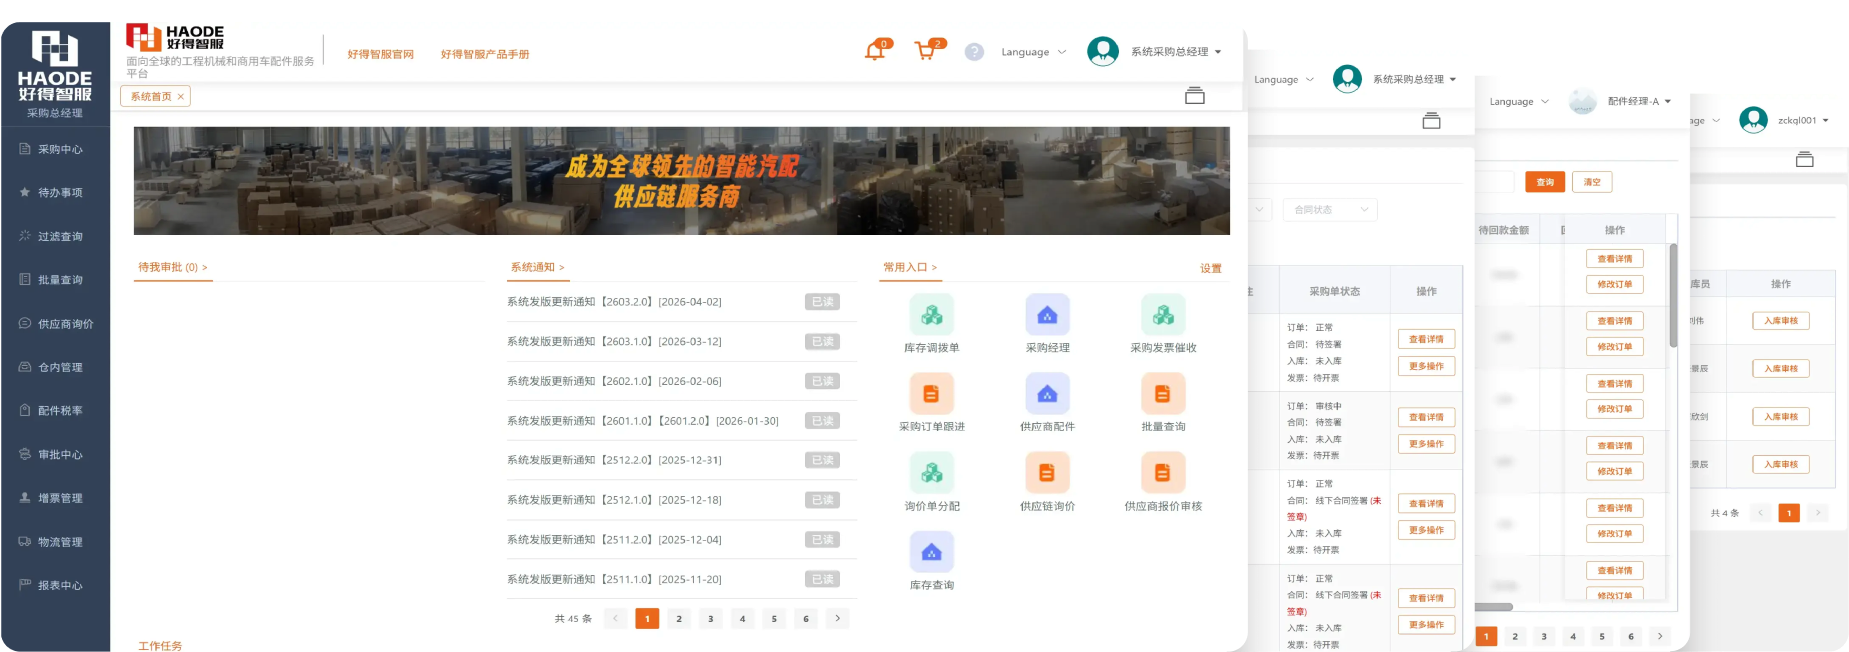Go to page 1 in the rightmost window

1789,513
